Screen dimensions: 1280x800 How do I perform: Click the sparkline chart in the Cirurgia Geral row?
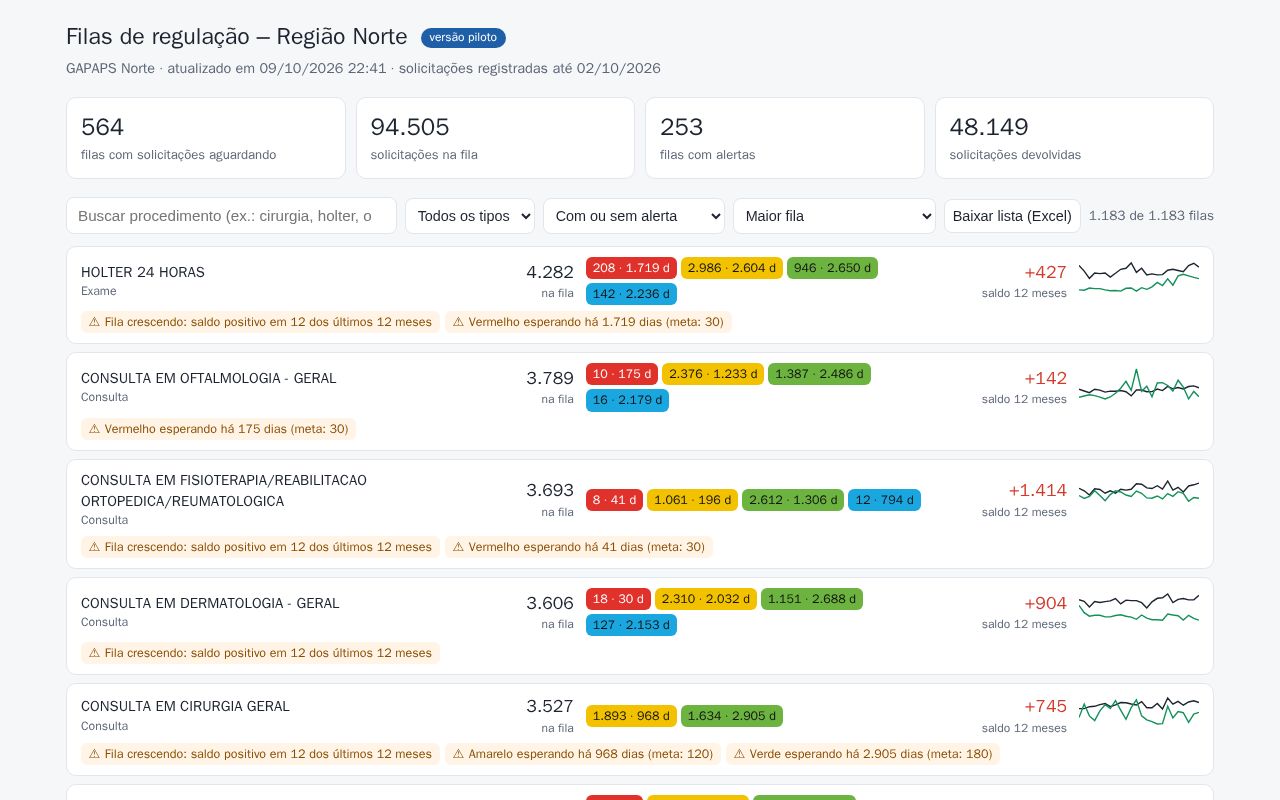[x=1139, y=712]
